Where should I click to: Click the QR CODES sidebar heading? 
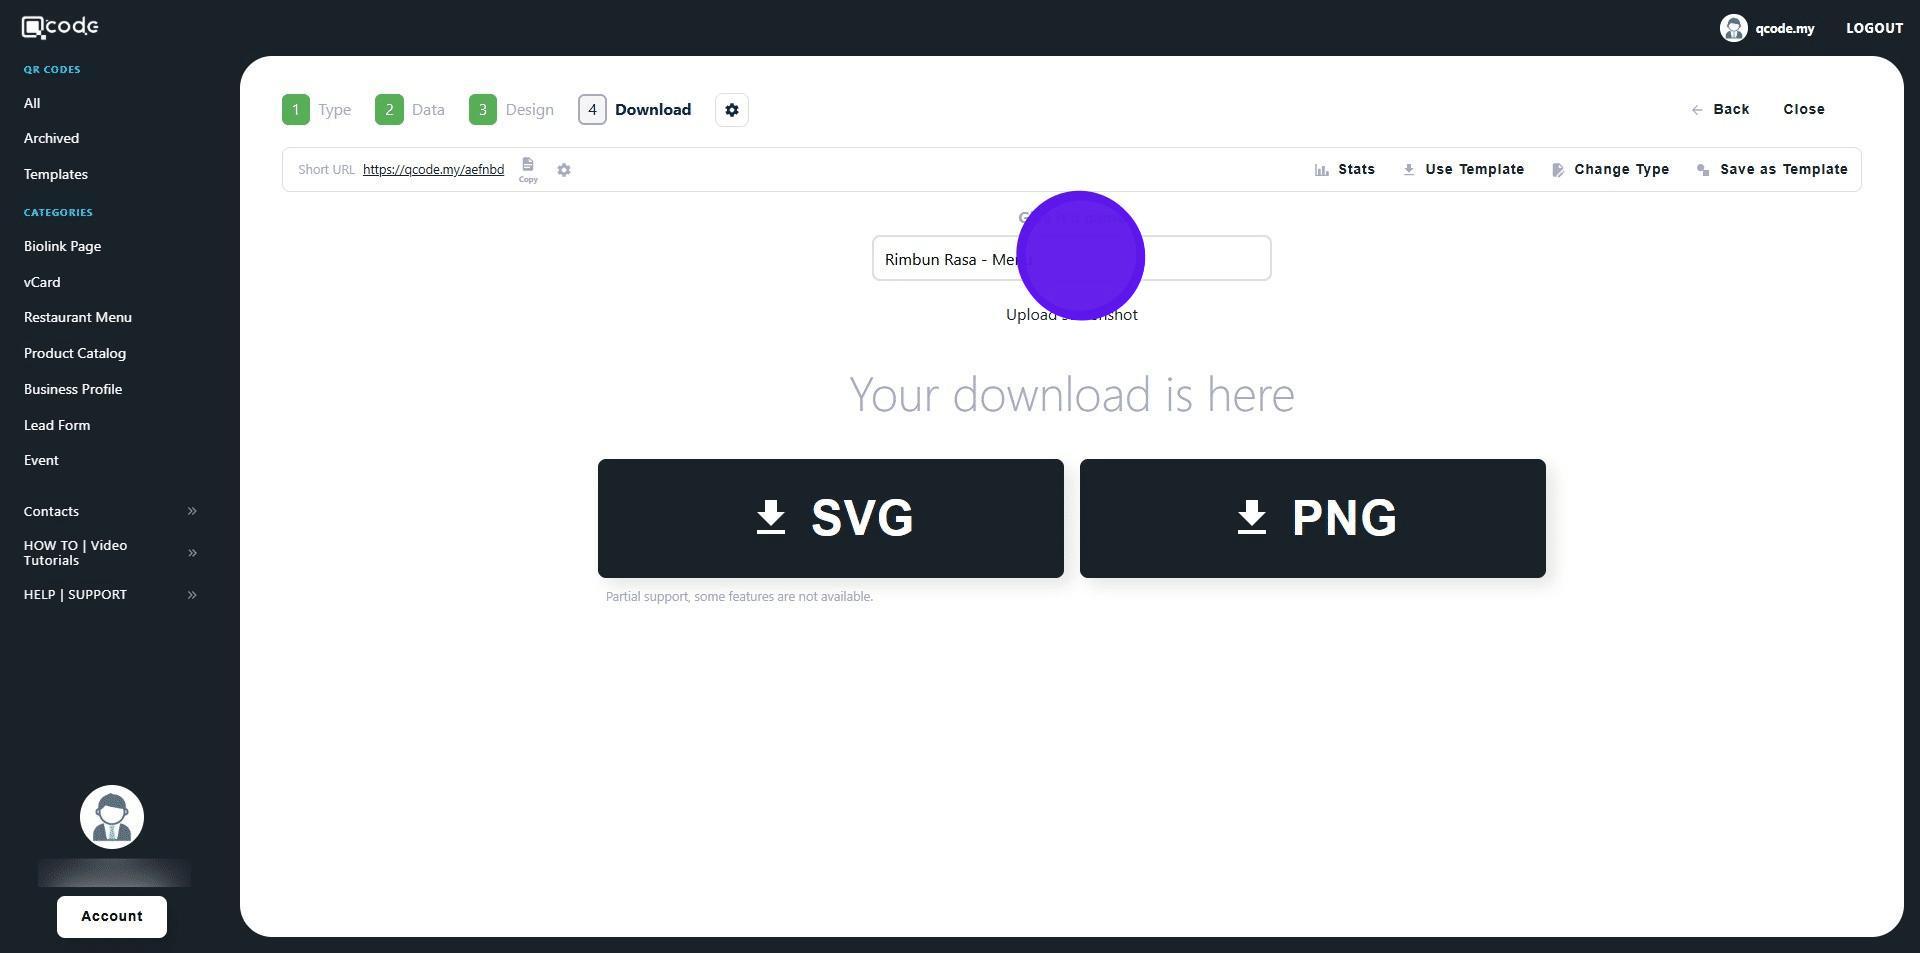click(x=52, y=70)
